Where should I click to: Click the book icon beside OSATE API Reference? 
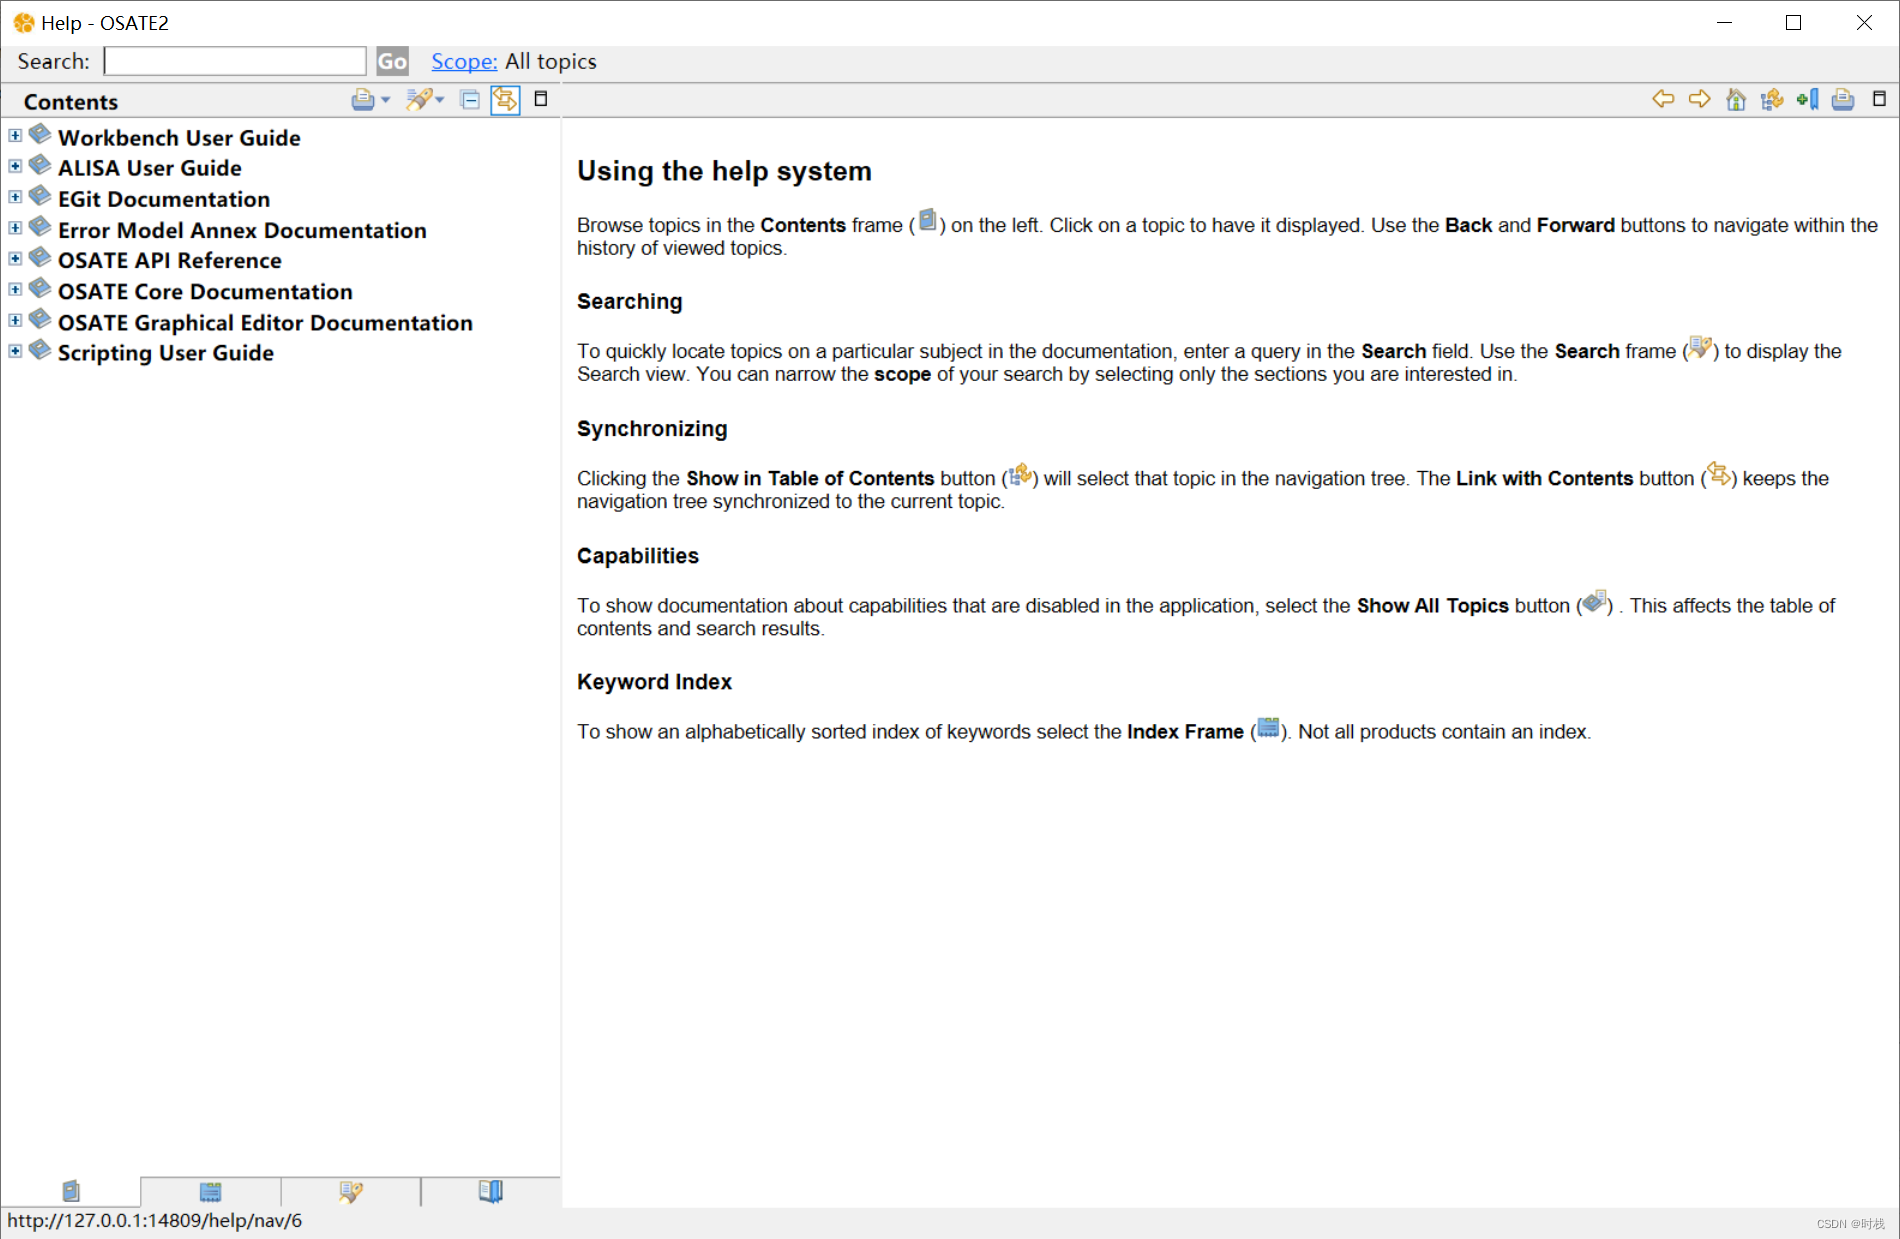[40, 257]
